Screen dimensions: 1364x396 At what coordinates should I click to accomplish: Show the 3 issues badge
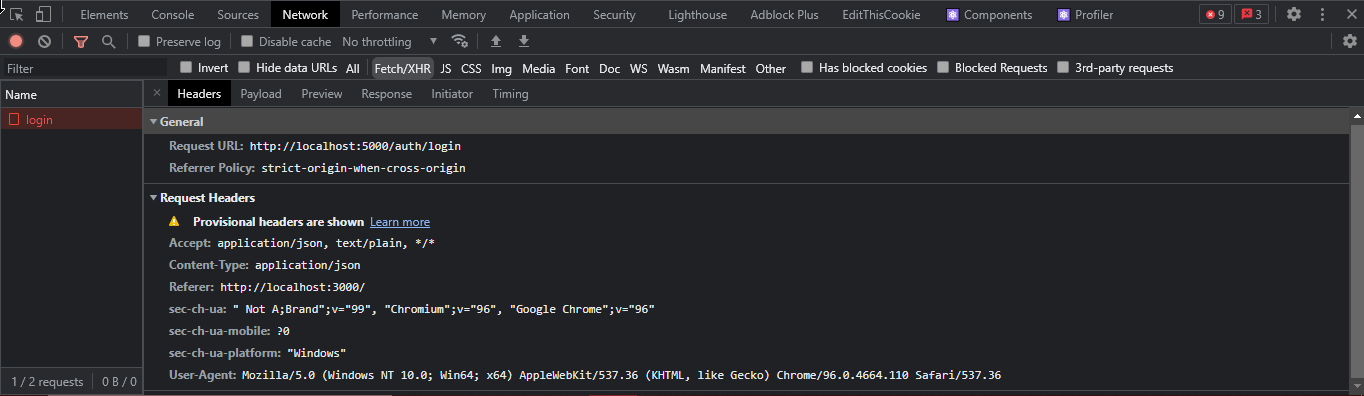(1250, 14)
